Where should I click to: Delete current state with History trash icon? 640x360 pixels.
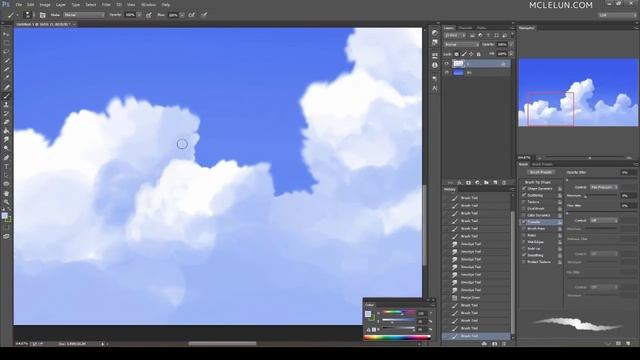point(504,344)
